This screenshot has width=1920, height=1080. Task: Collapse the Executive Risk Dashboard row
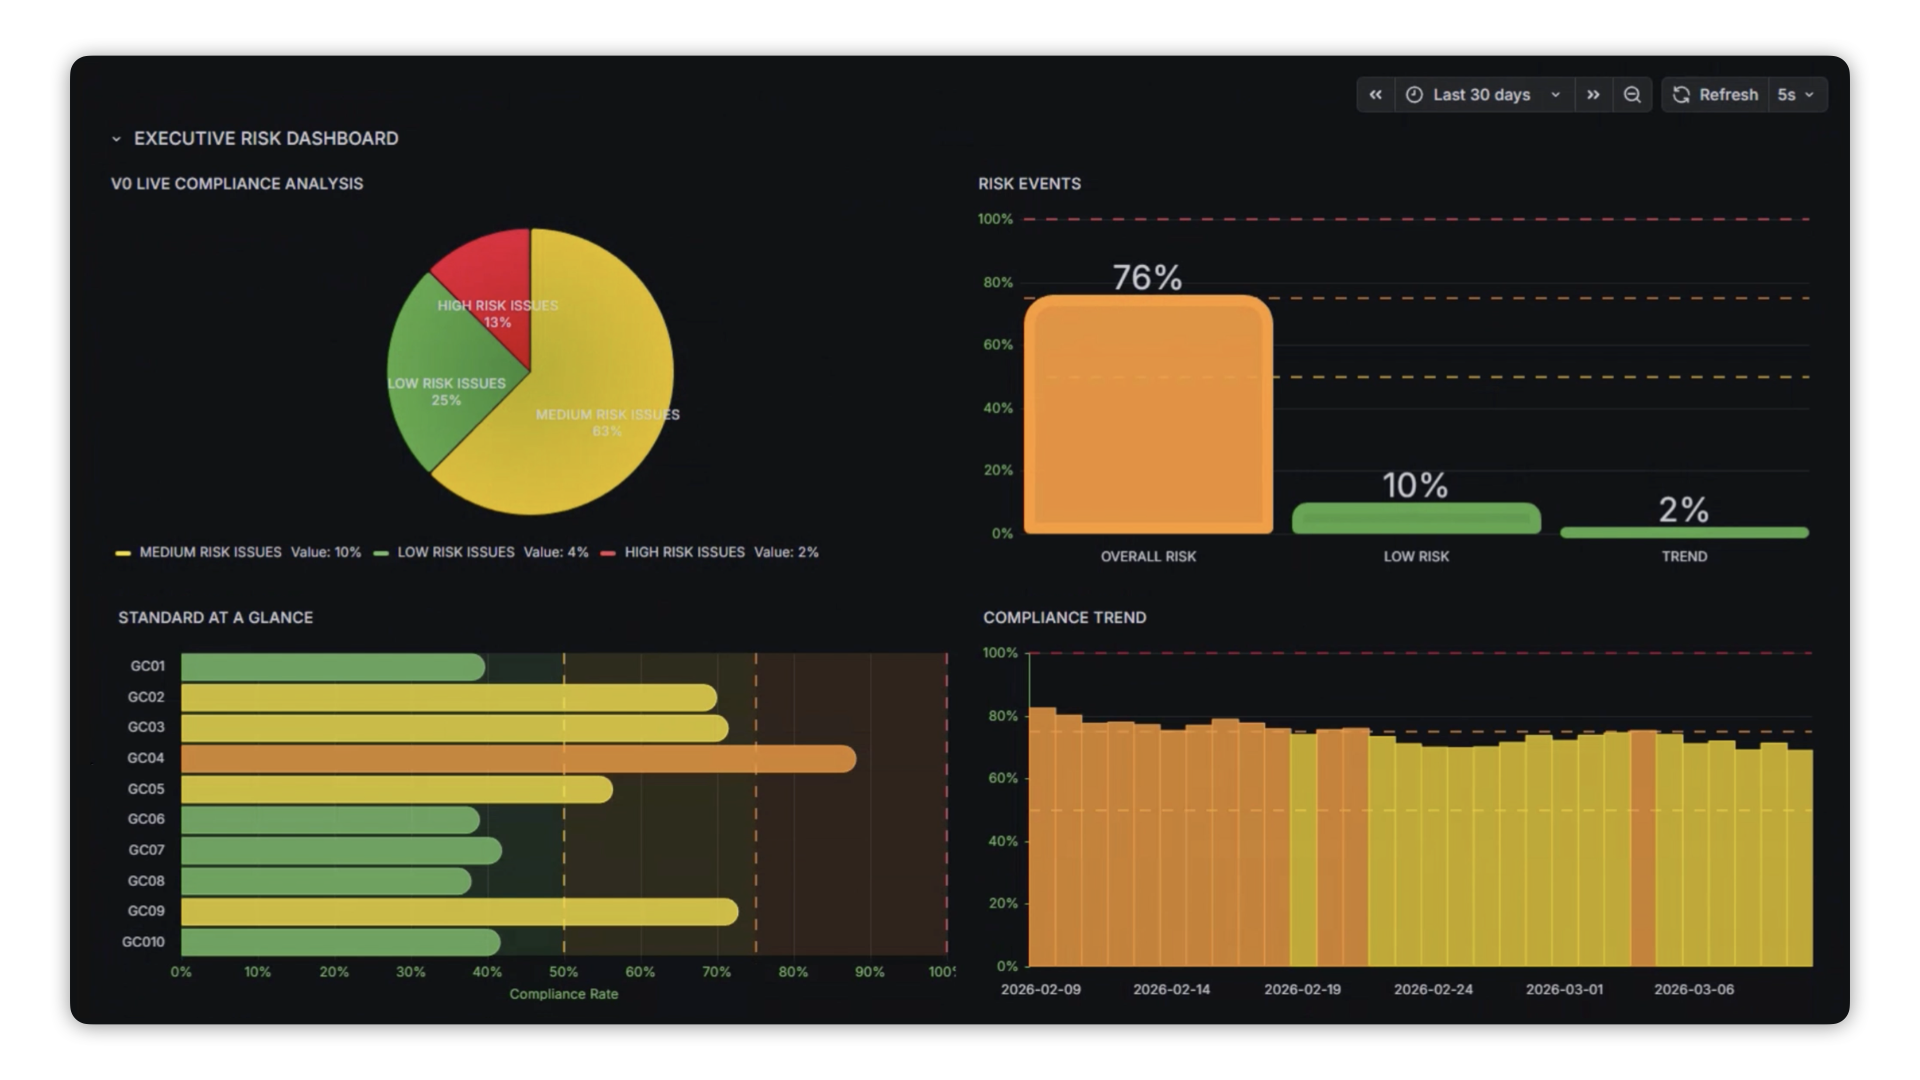click(116, 139)
